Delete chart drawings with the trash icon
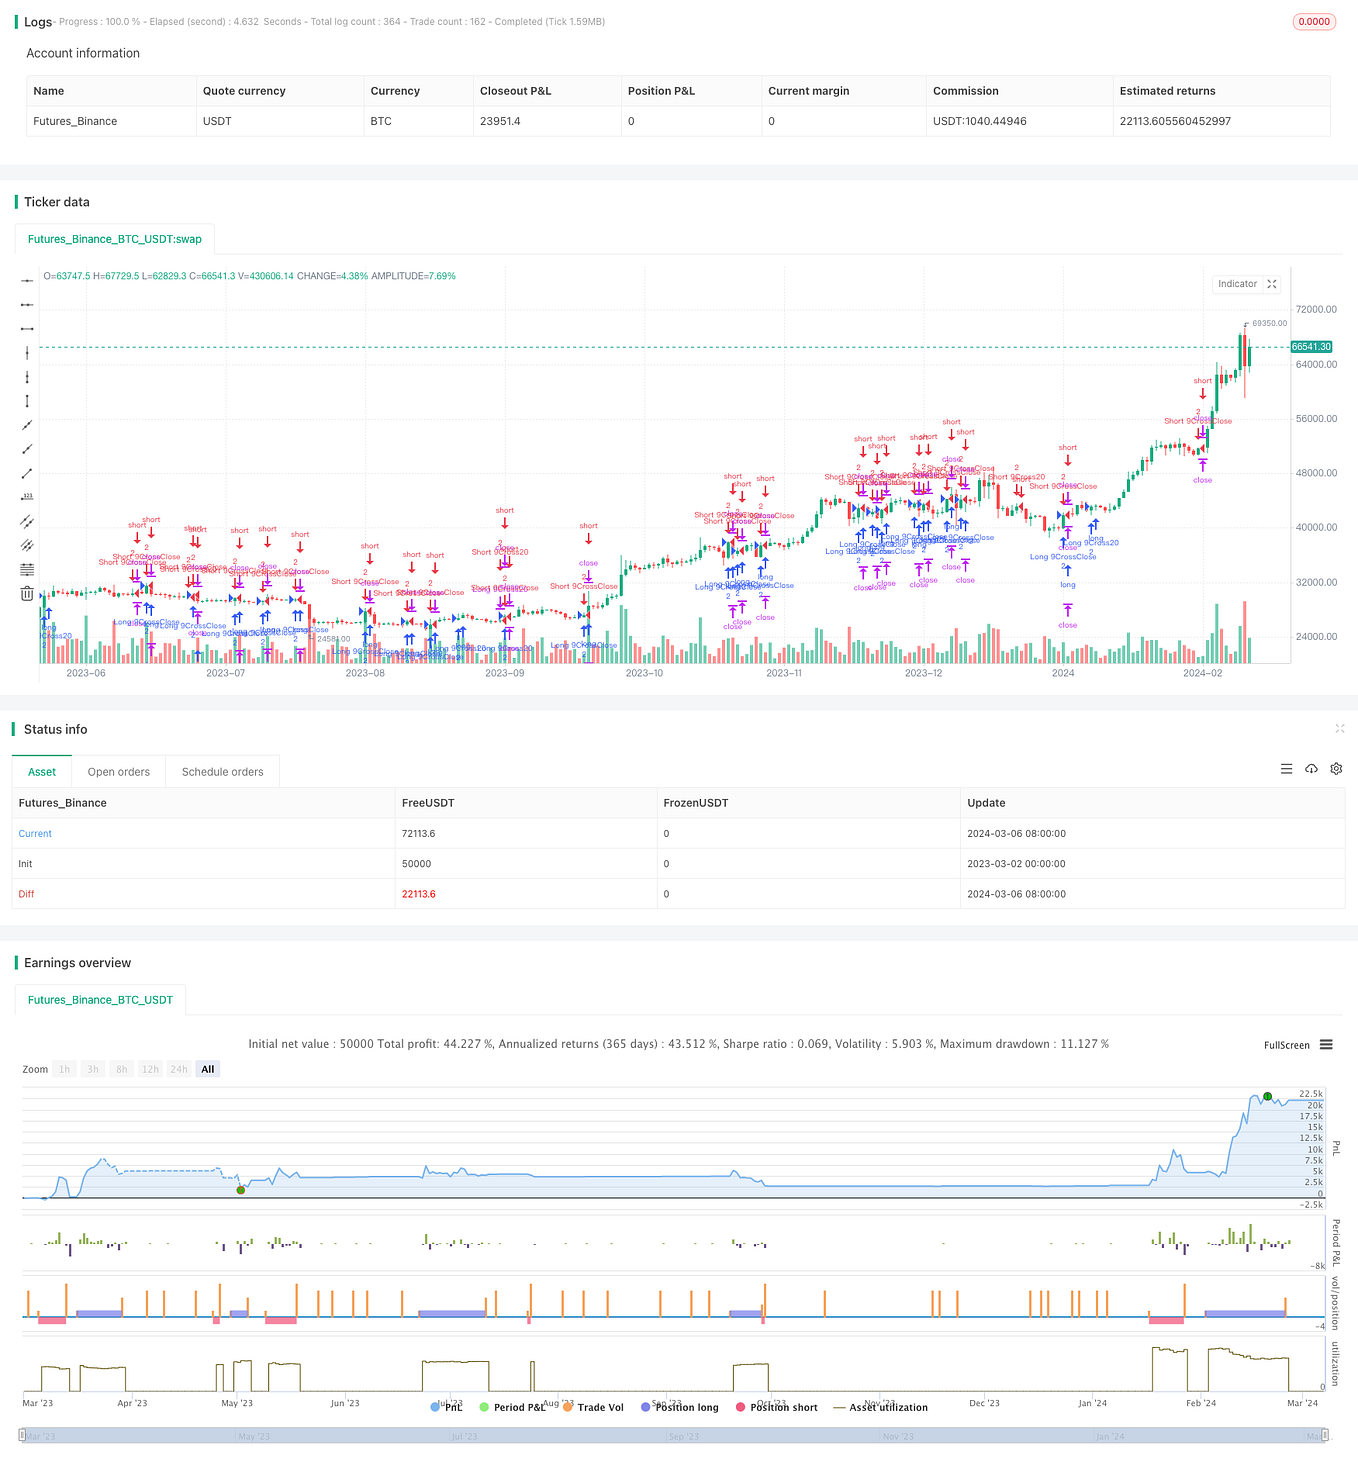The height and width of the screenshot is (1466, 1358). pos(27,593)
